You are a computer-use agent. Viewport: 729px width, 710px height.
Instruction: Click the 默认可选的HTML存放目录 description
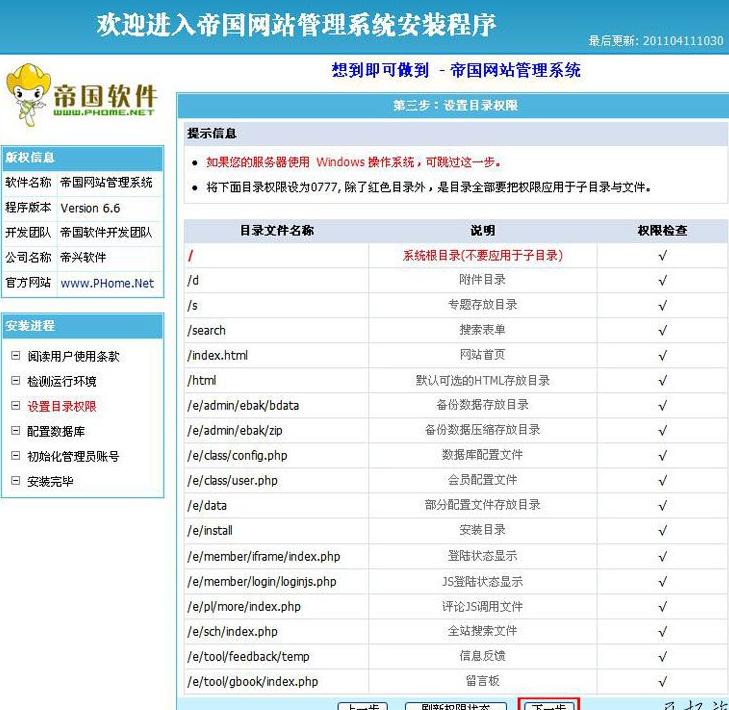point(483,381)
